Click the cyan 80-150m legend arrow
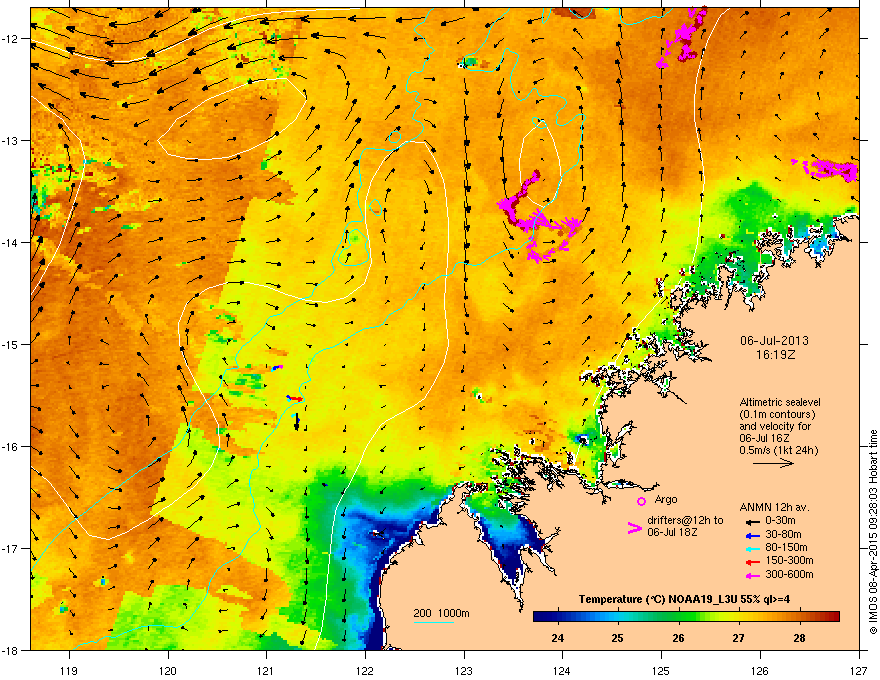 [x=753, y=548]
